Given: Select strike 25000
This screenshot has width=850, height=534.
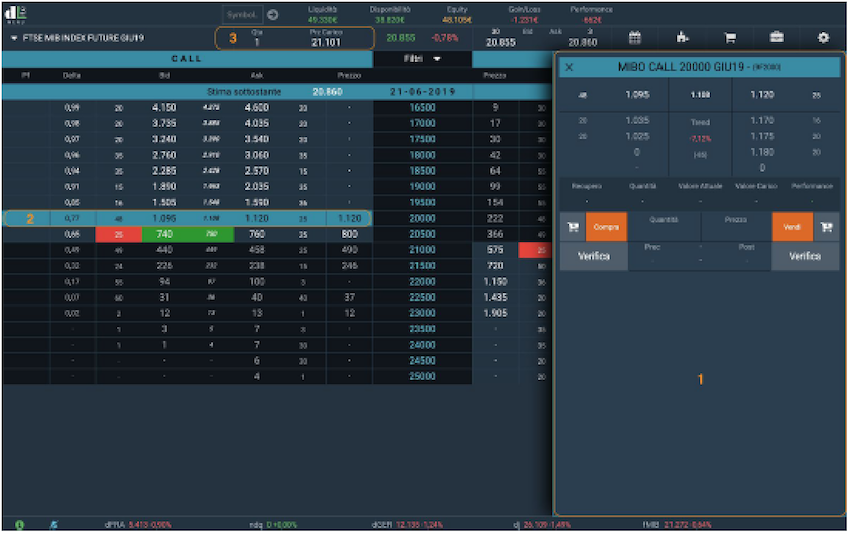Looking at the screenshot, I should click(x=422, y=376).
